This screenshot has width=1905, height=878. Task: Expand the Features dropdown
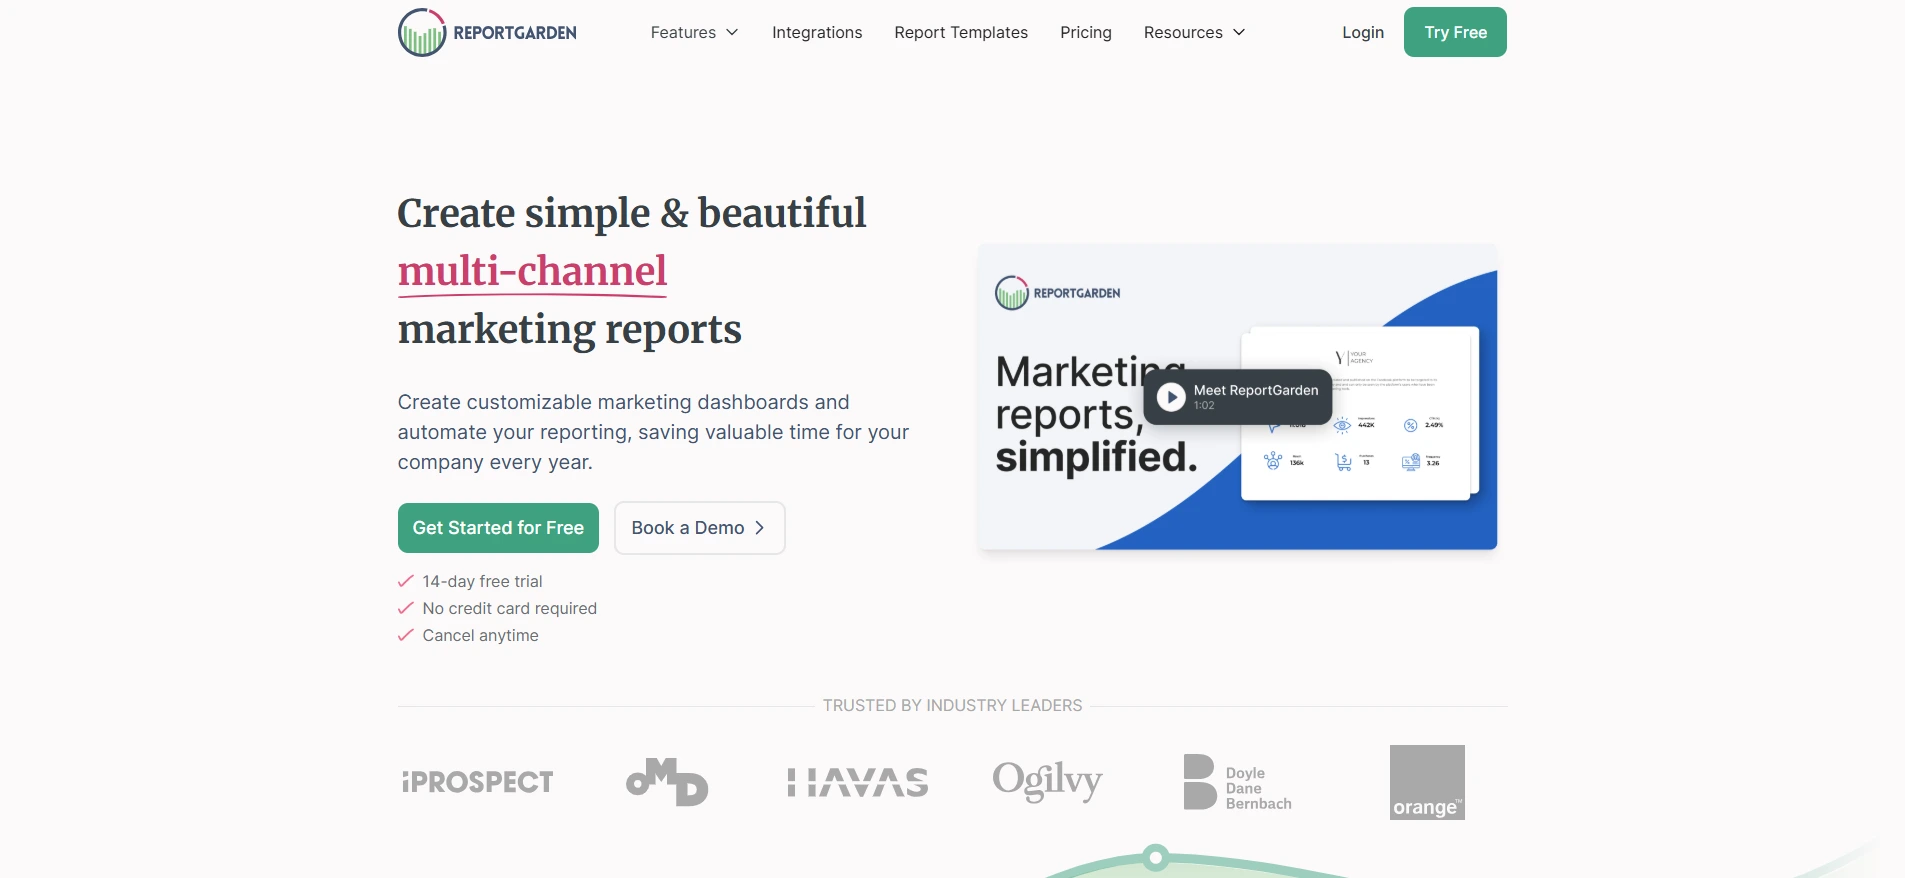tap(694, 32)
